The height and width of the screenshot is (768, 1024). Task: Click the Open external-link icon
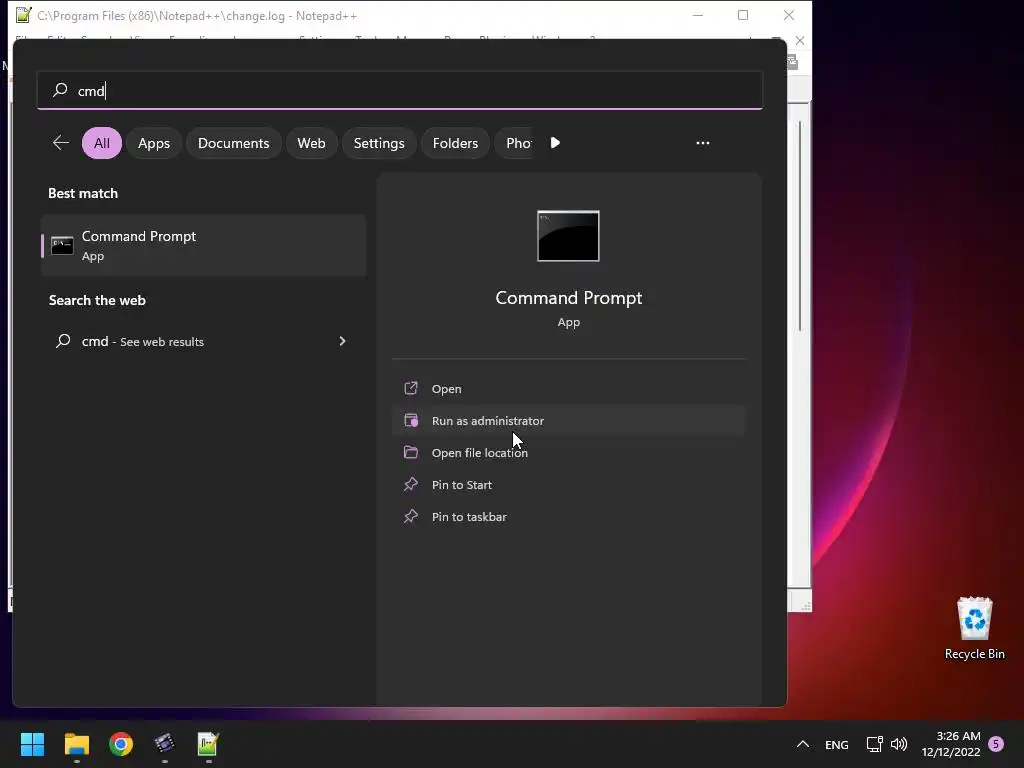(411, 388)
